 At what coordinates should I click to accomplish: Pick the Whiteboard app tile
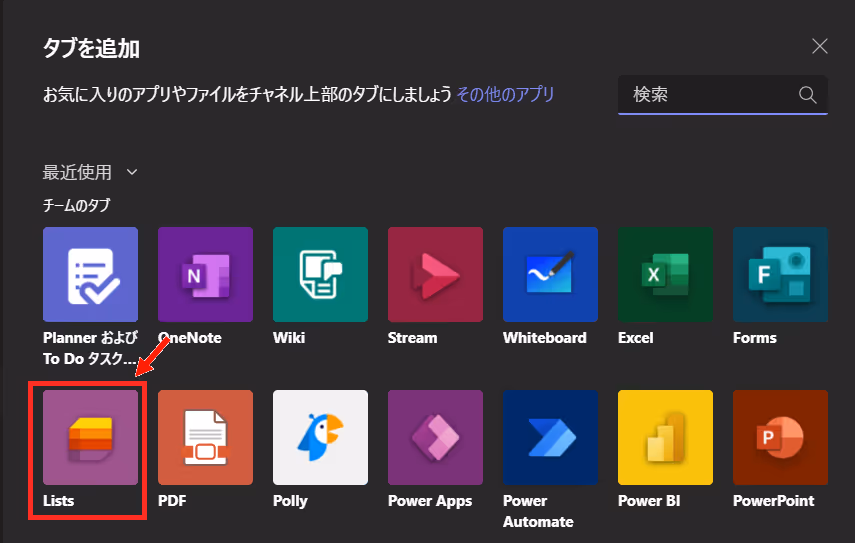click(550, 274)
